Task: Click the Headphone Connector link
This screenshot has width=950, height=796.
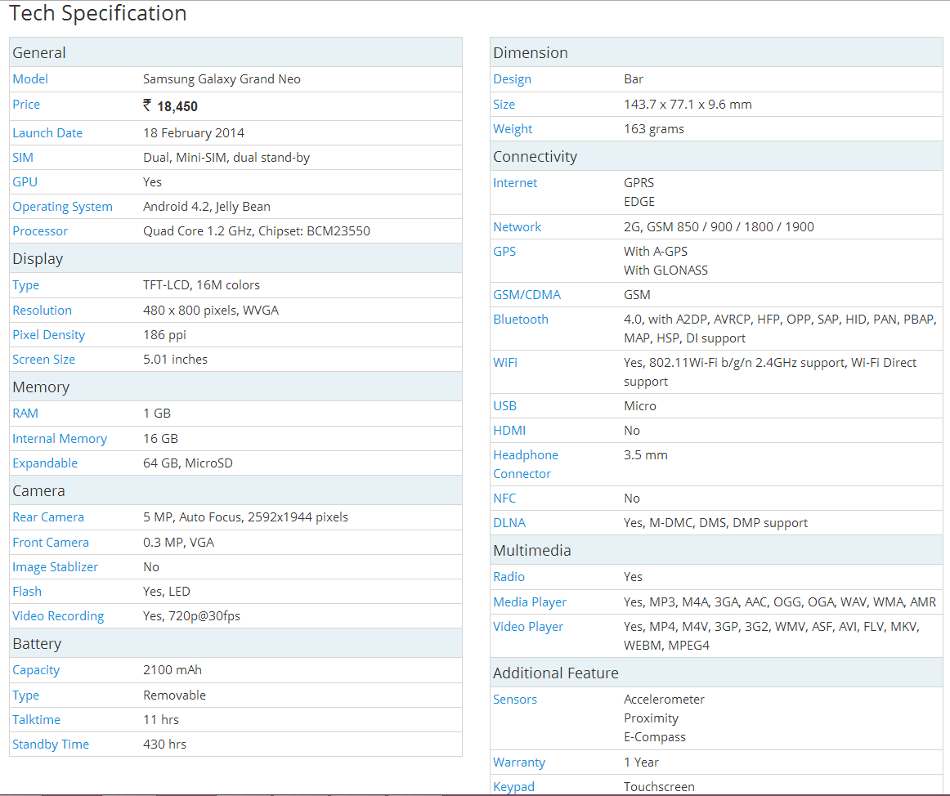Action: click(525, 464)
